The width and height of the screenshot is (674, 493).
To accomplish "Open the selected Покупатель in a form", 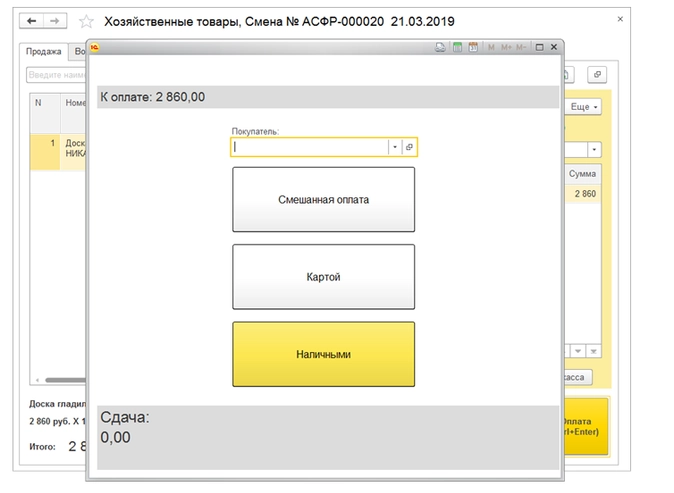I will coord(409,147).
